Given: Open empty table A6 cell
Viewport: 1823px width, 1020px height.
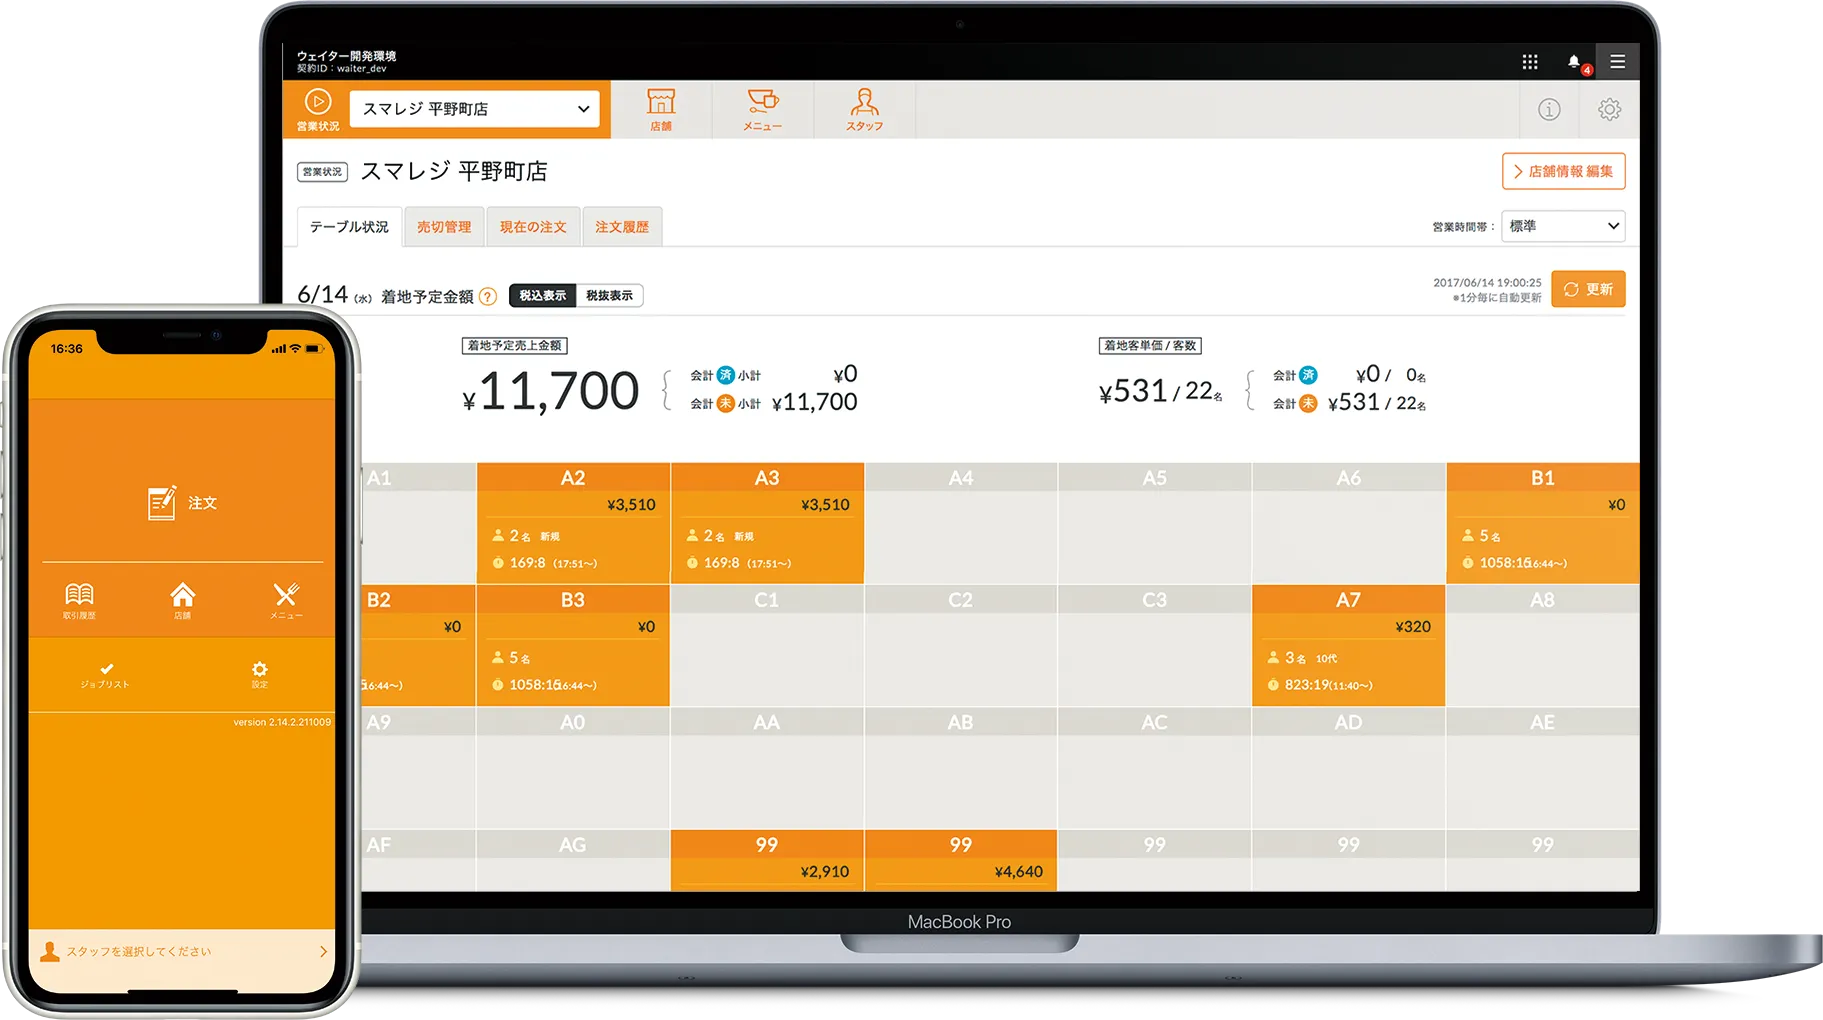Looking at the screenshot, I should [x=1348, y=523].
